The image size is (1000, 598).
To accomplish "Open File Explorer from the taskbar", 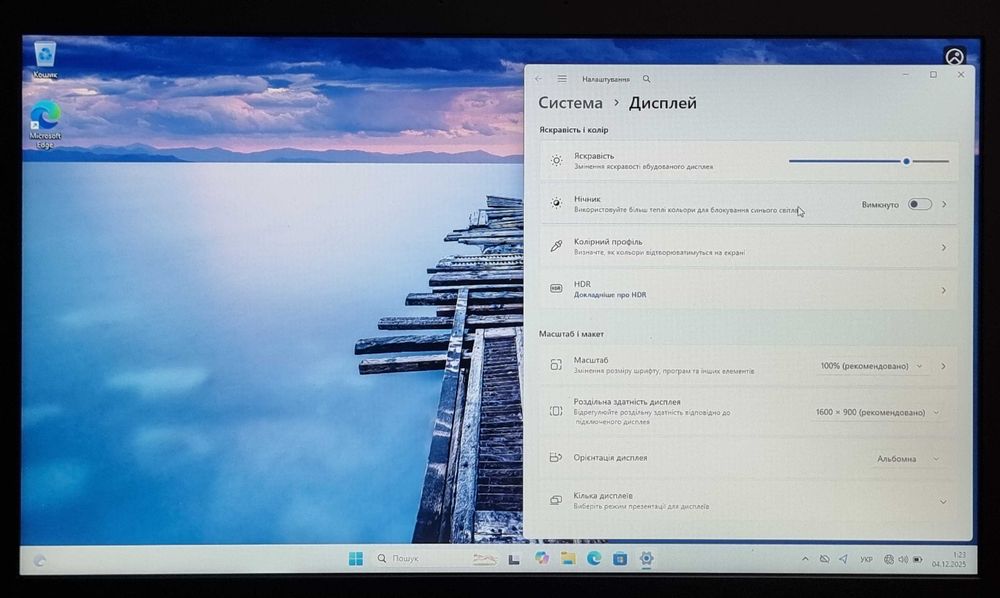I will tap(568, 558).
